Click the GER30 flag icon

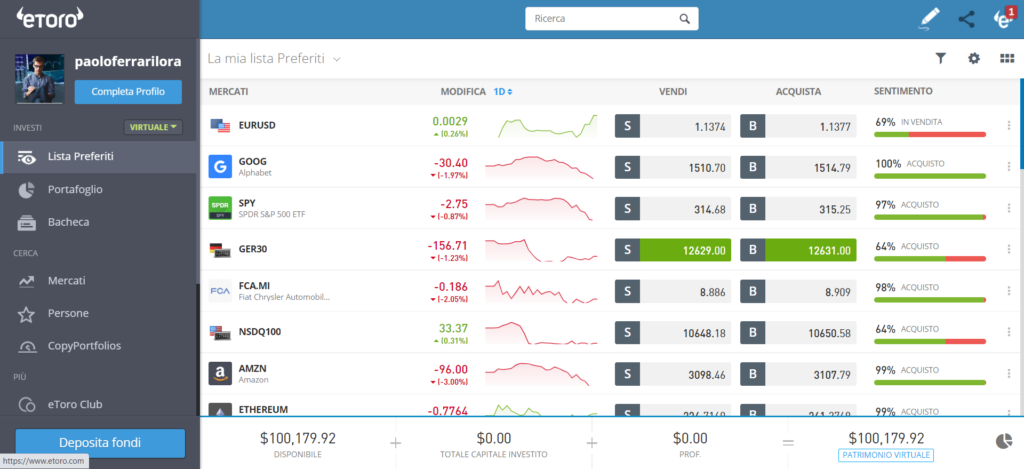[x=220, y=250]
